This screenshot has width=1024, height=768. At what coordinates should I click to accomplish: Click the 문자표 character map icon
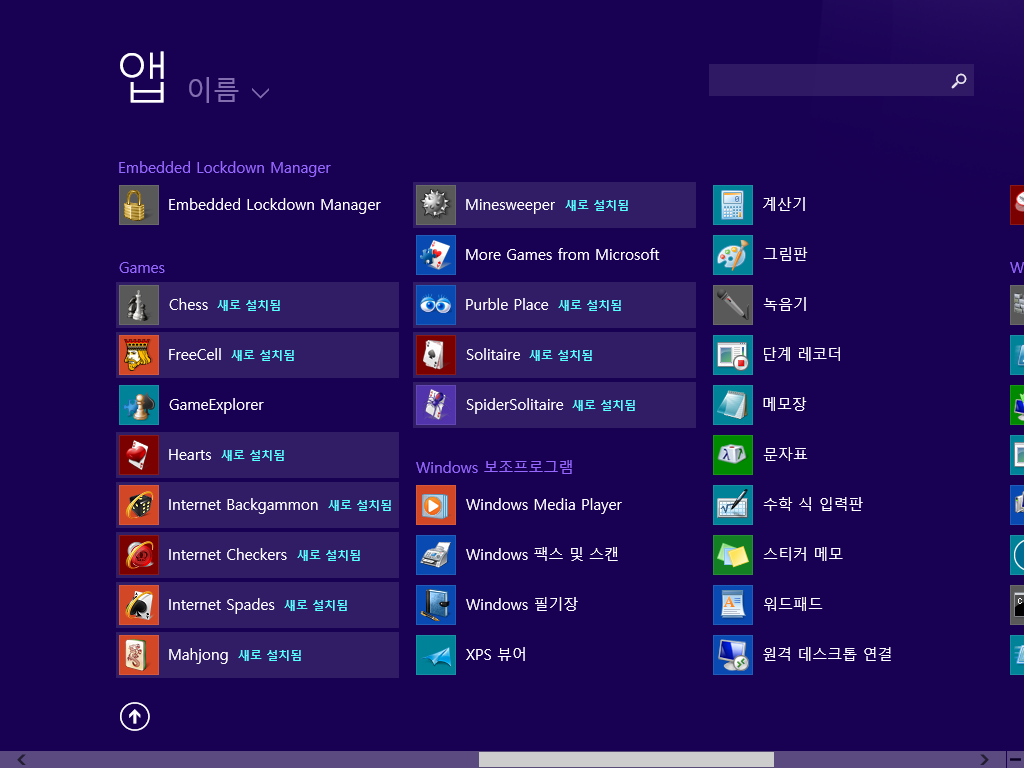(733, 455)
